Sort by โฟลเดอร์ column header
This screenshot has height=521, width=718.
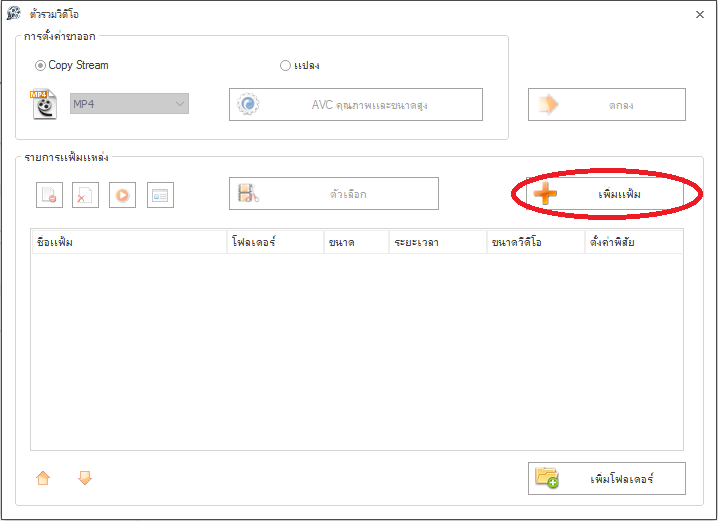click(x=276, y=242)
